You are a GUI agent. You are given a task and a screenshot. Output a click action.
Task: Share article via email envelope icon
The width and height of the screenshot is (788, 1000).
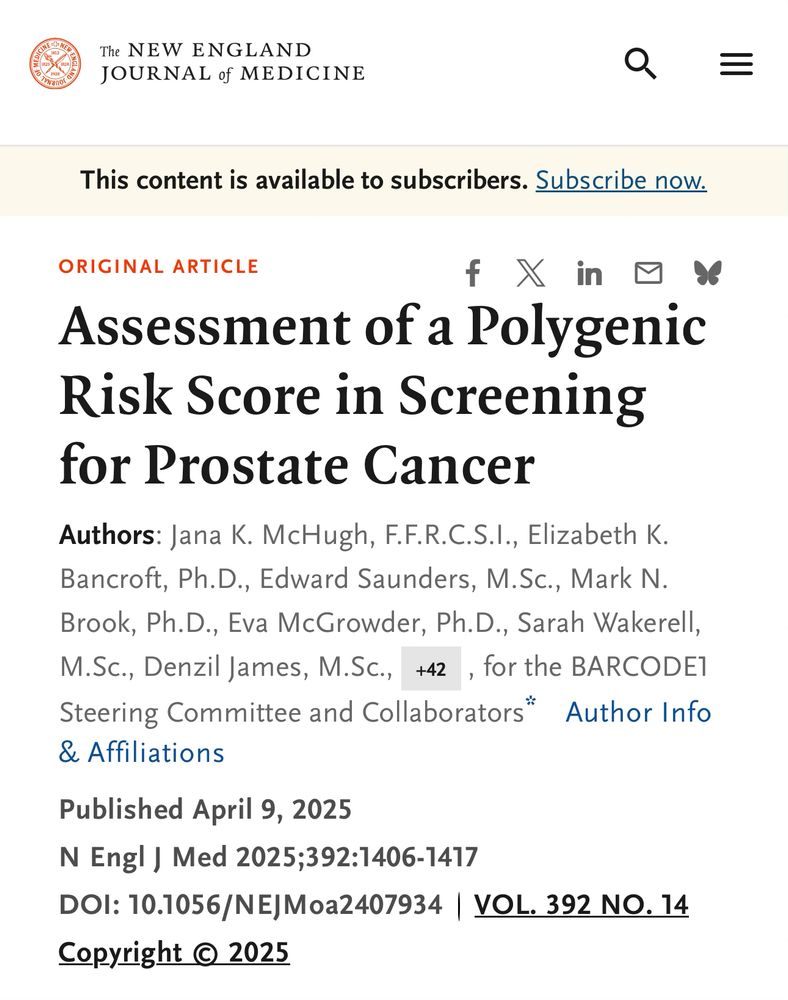click(648, 273)
